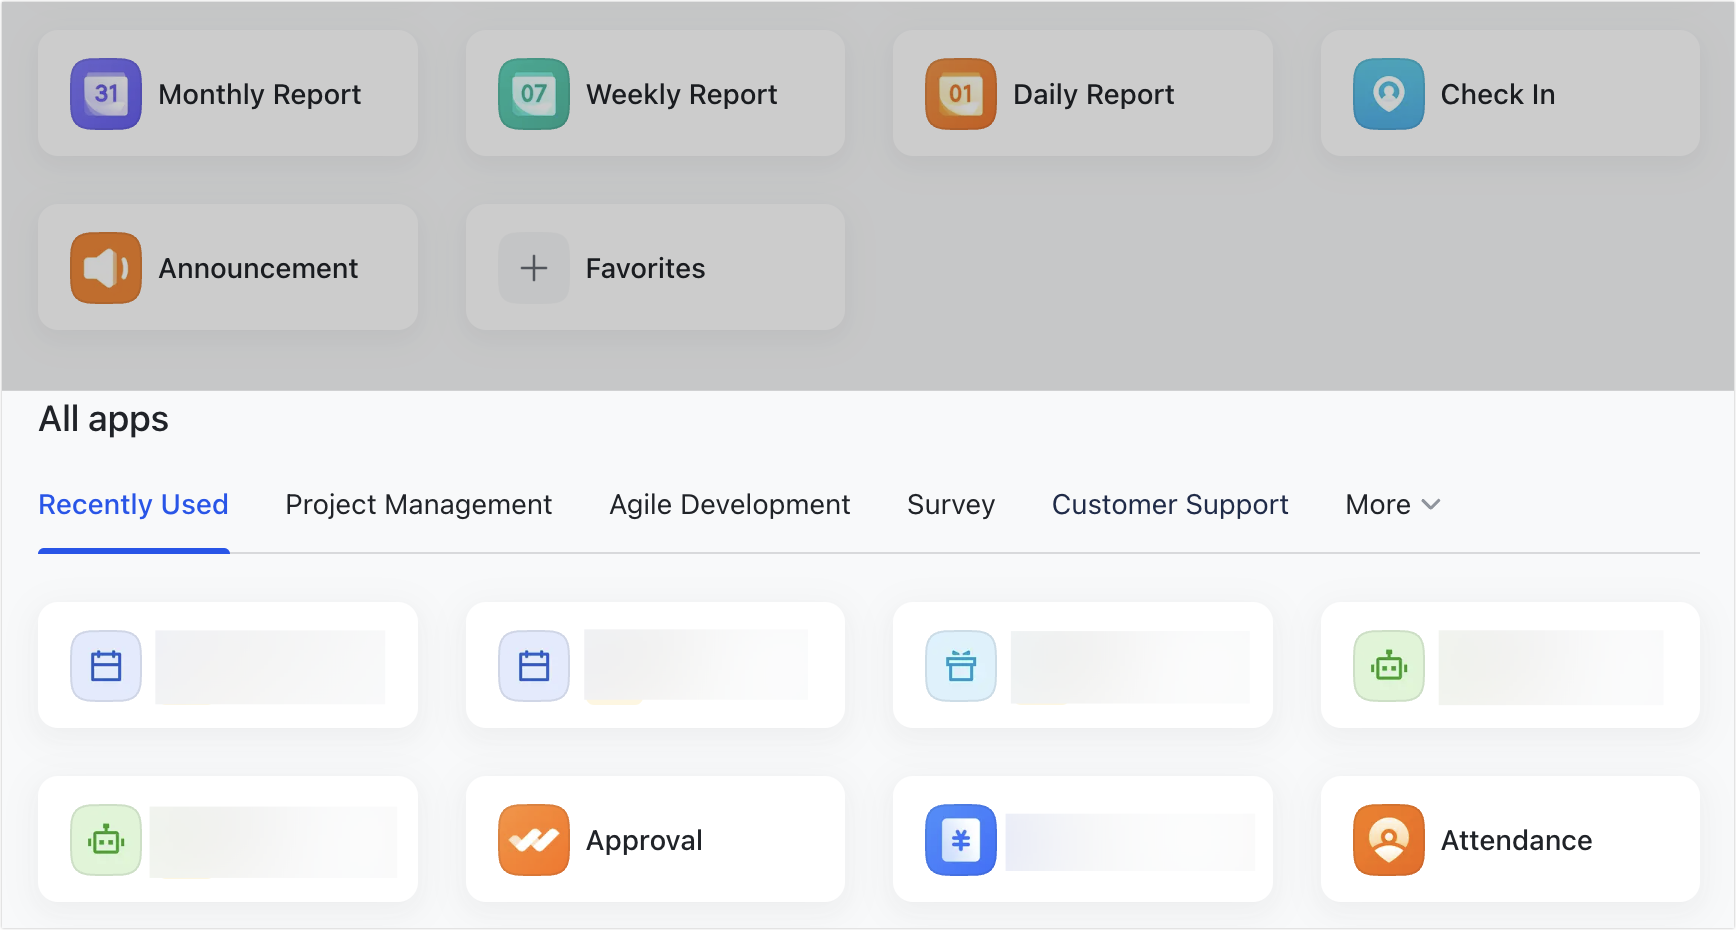Expand the More apps menu
1736x930 pixels.
(1391, 505)
